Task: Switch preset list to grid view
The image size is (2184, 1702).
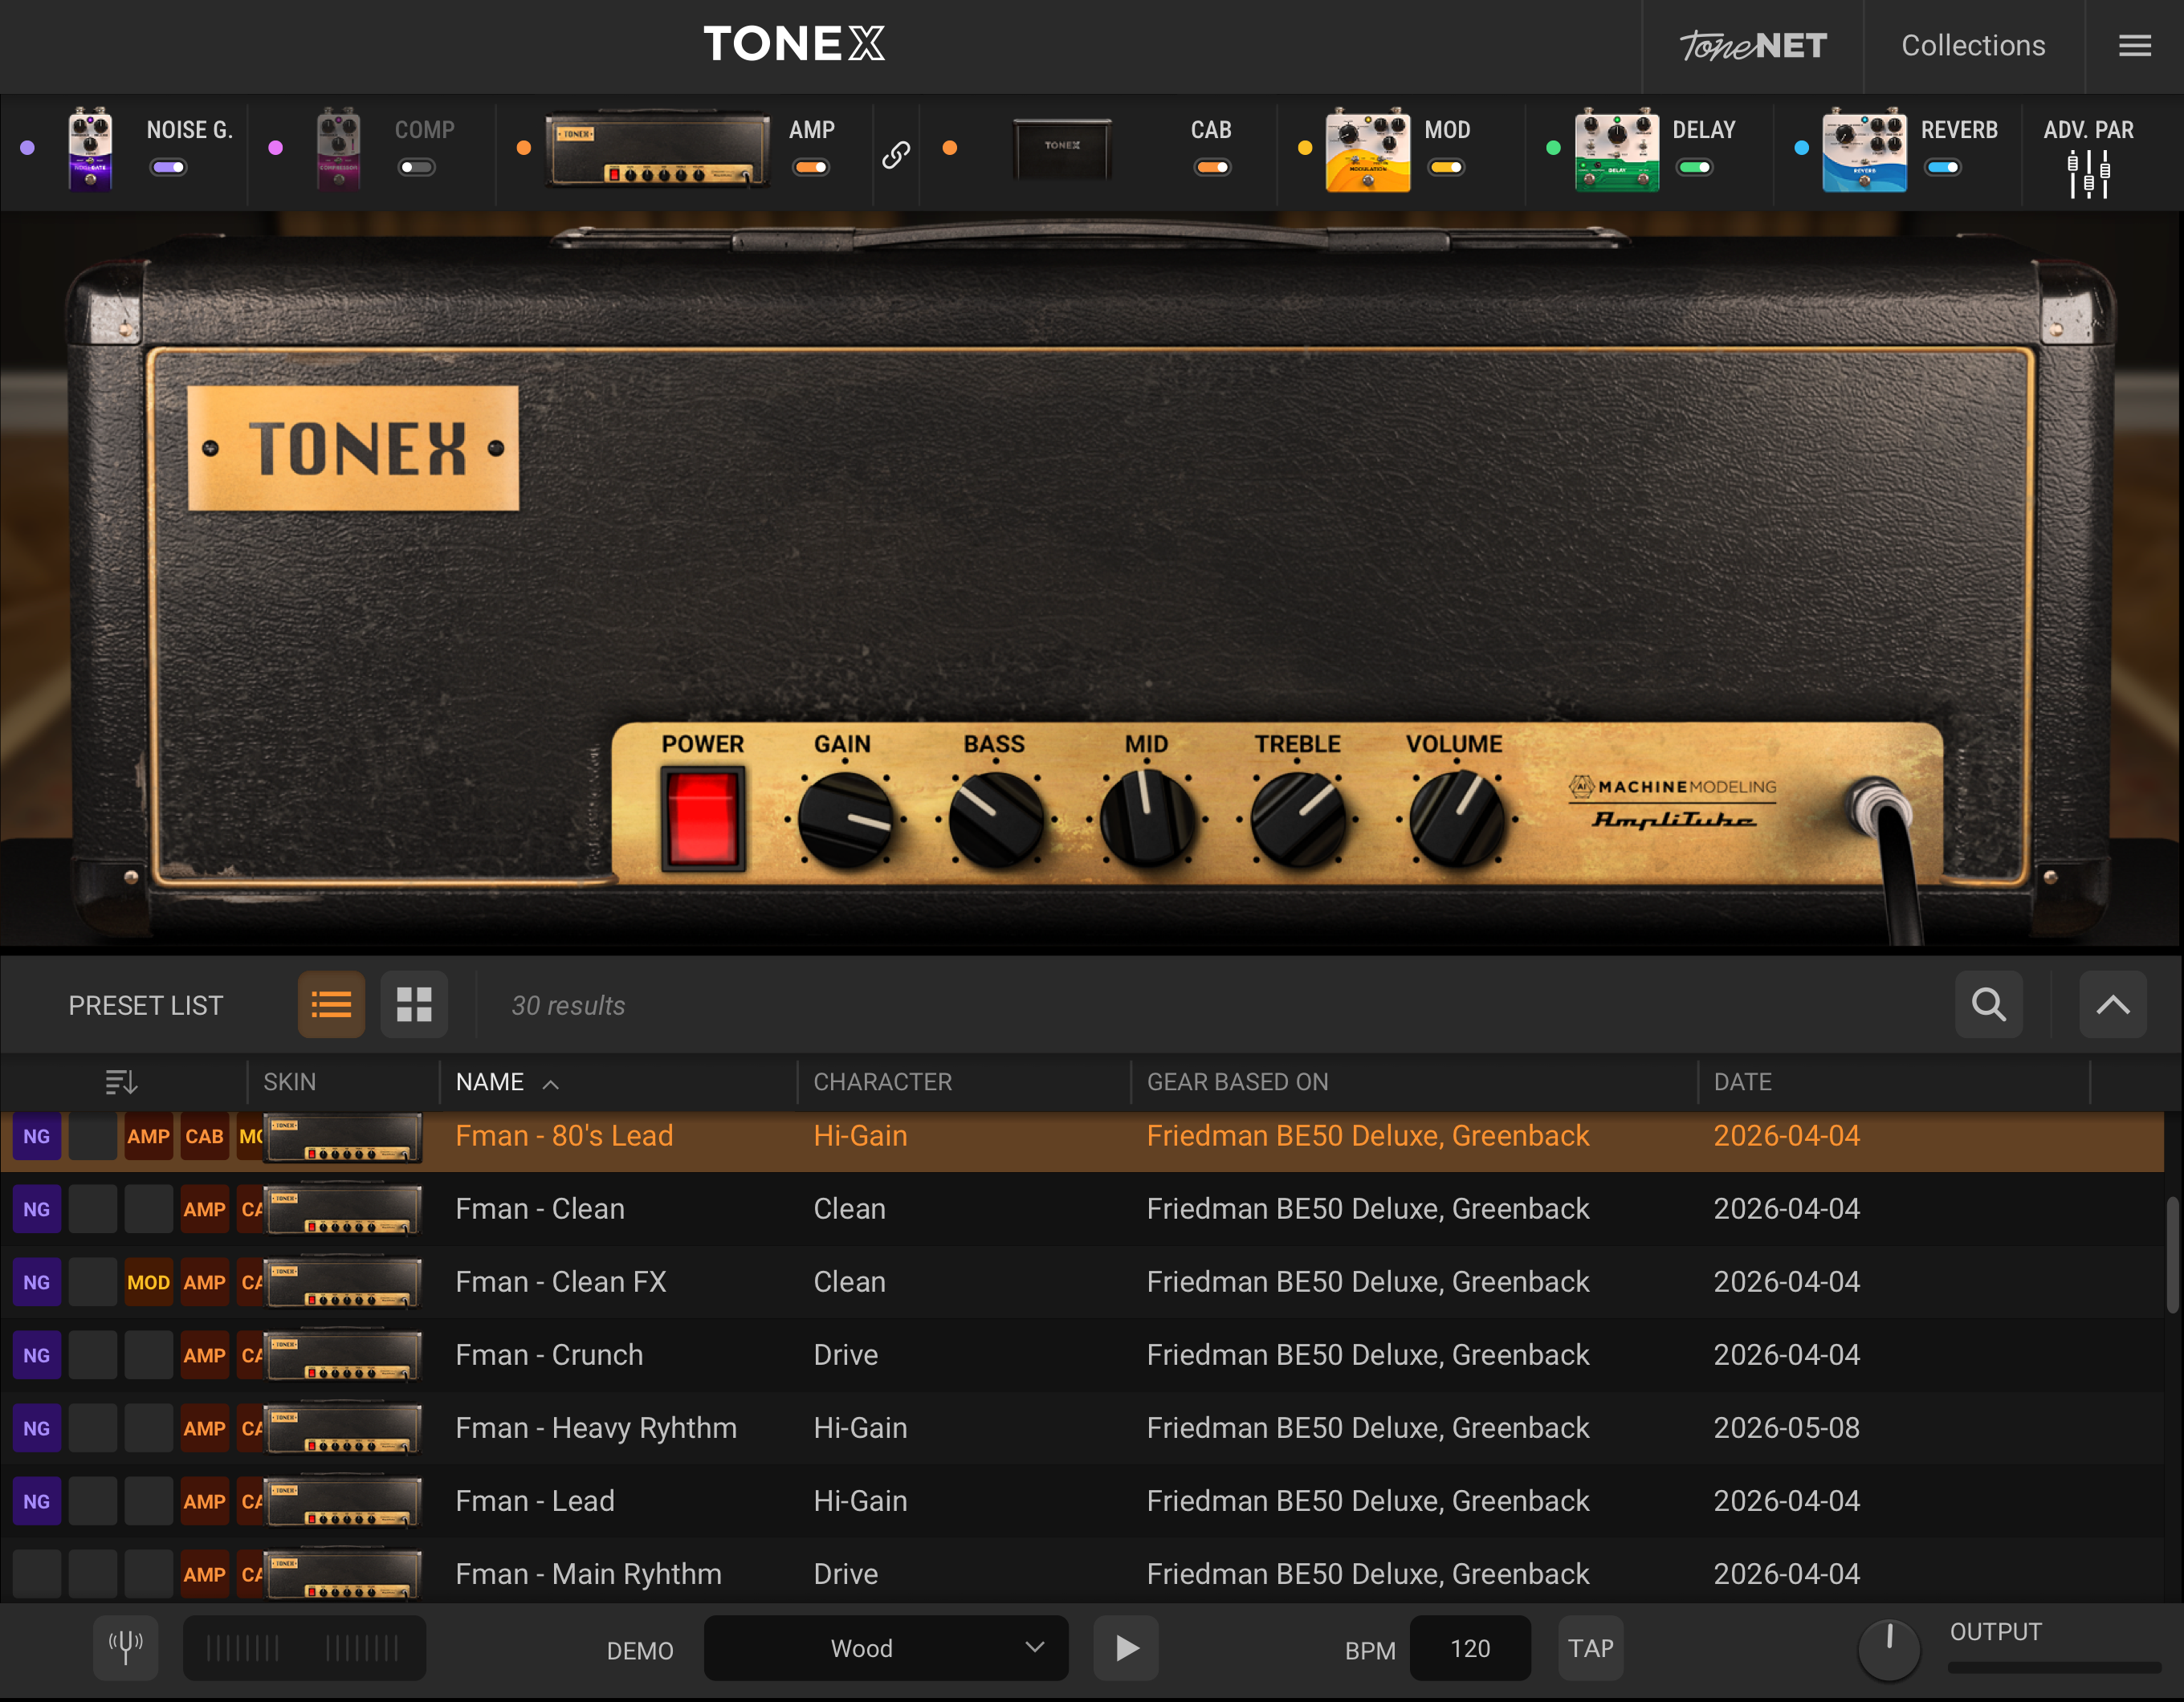Action: pyautogui.click(x=414, y=1004)
